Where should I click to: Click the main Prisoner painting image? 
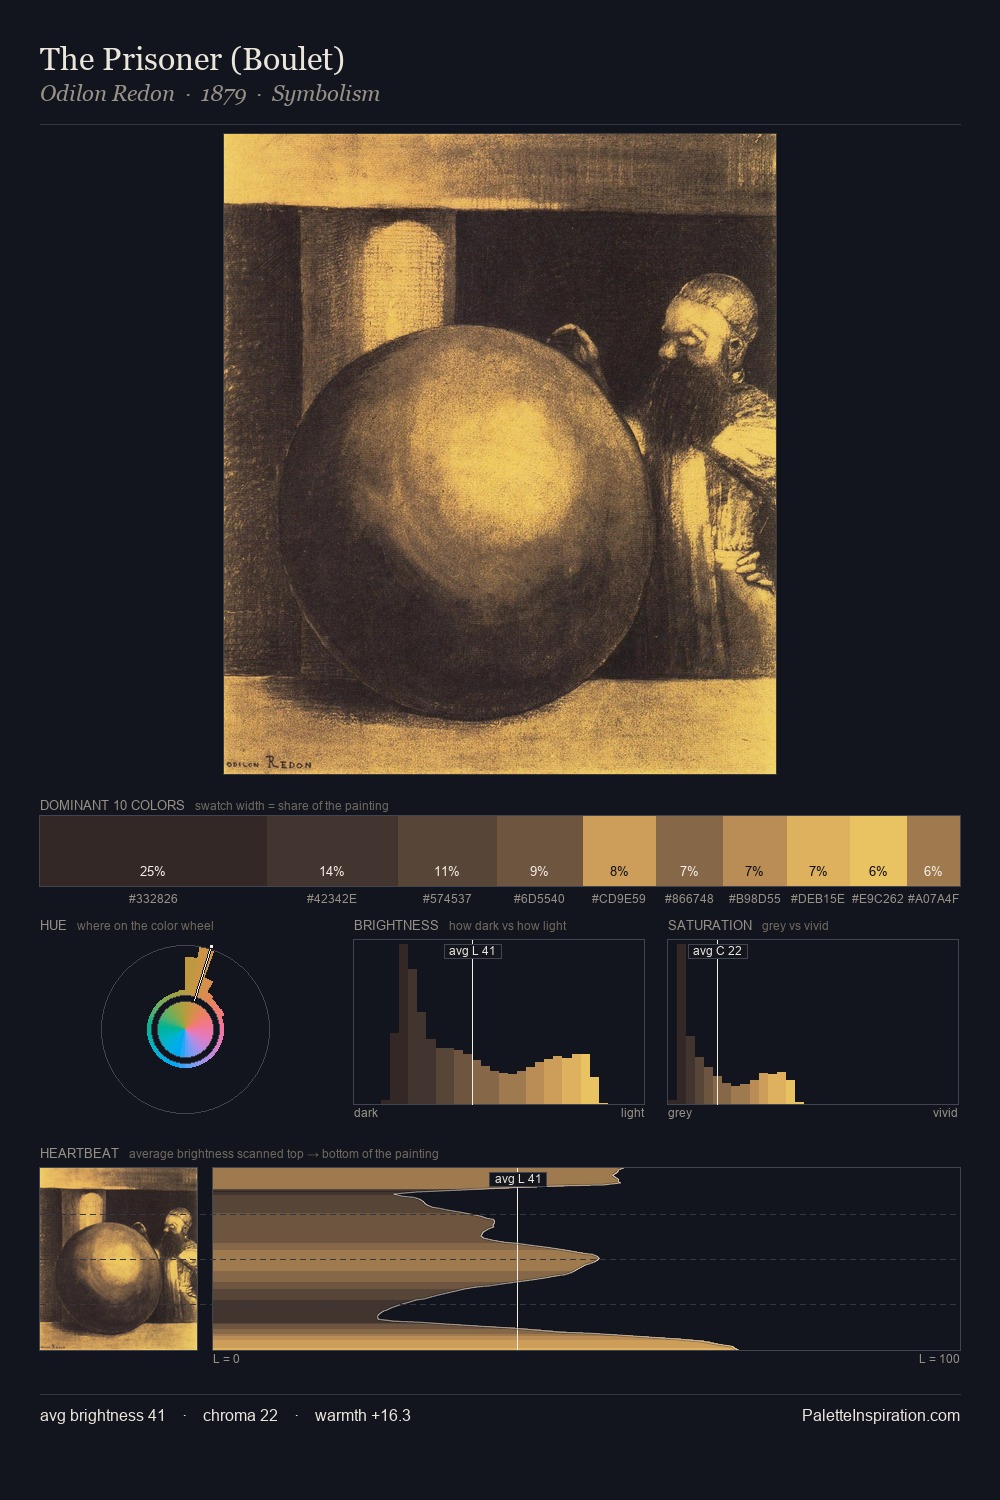500,454
